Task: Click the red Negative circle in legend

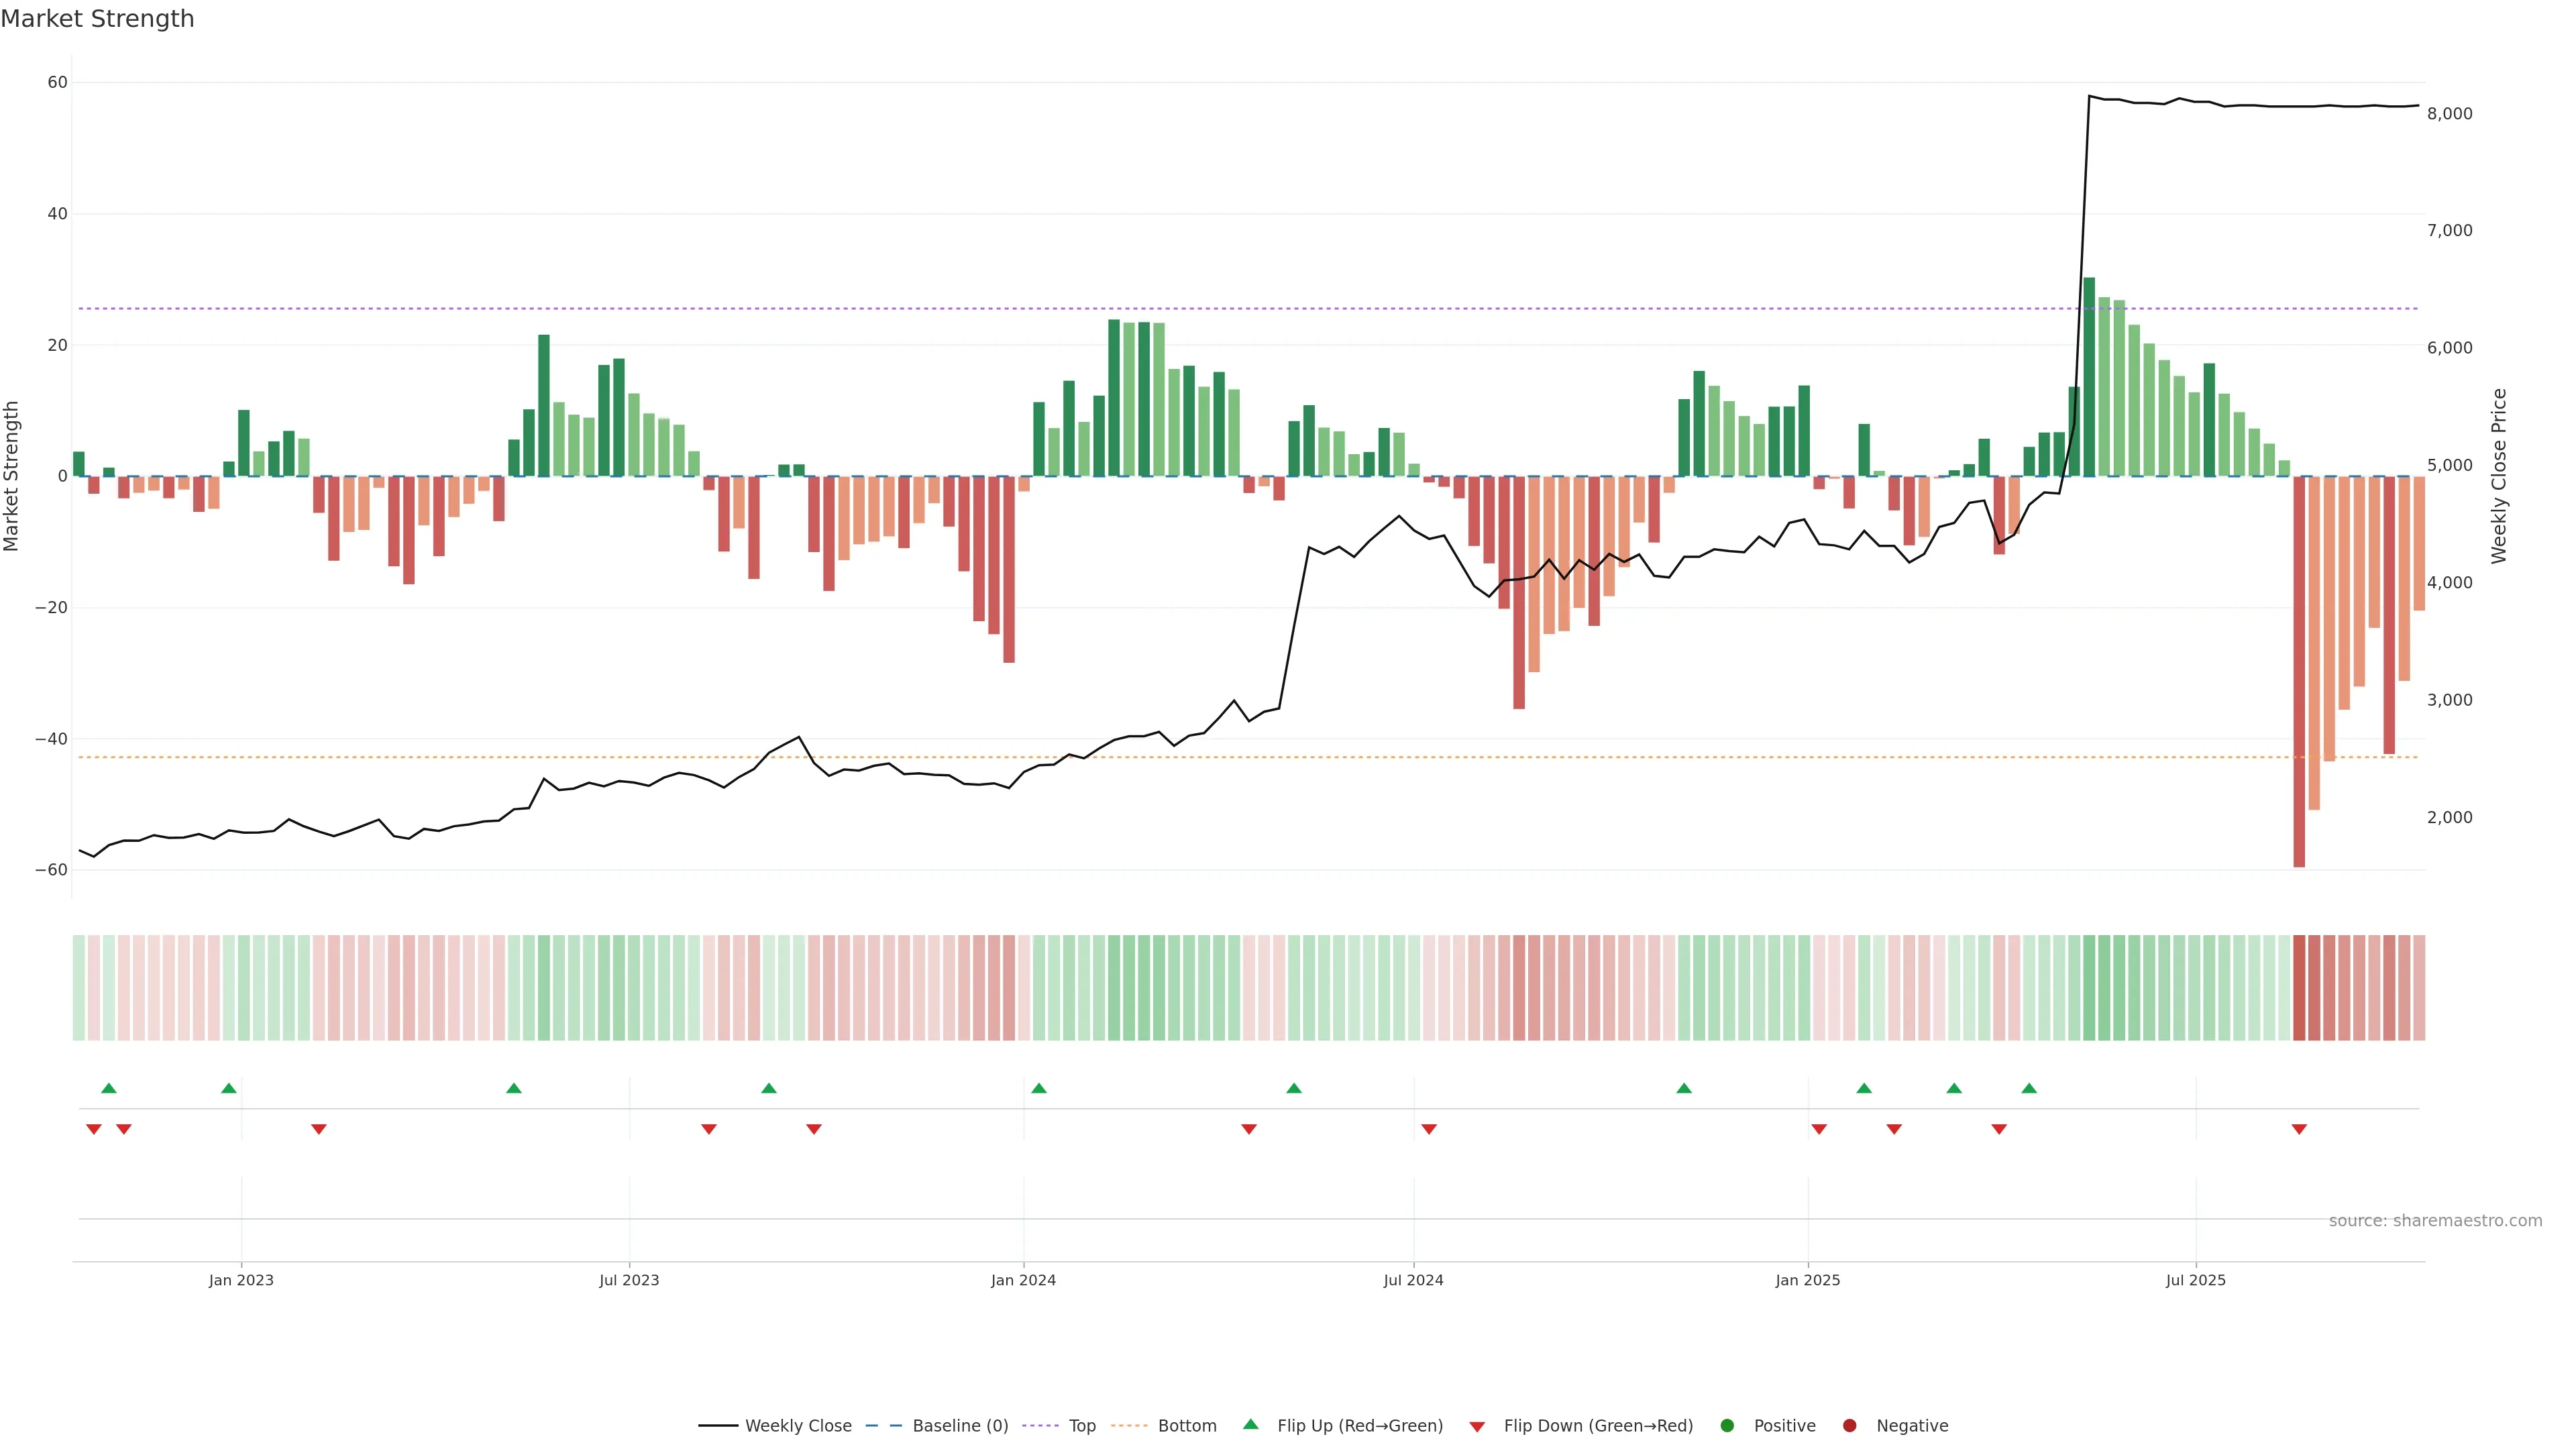Action: pyautogui.click(x=1849, y=1425)
